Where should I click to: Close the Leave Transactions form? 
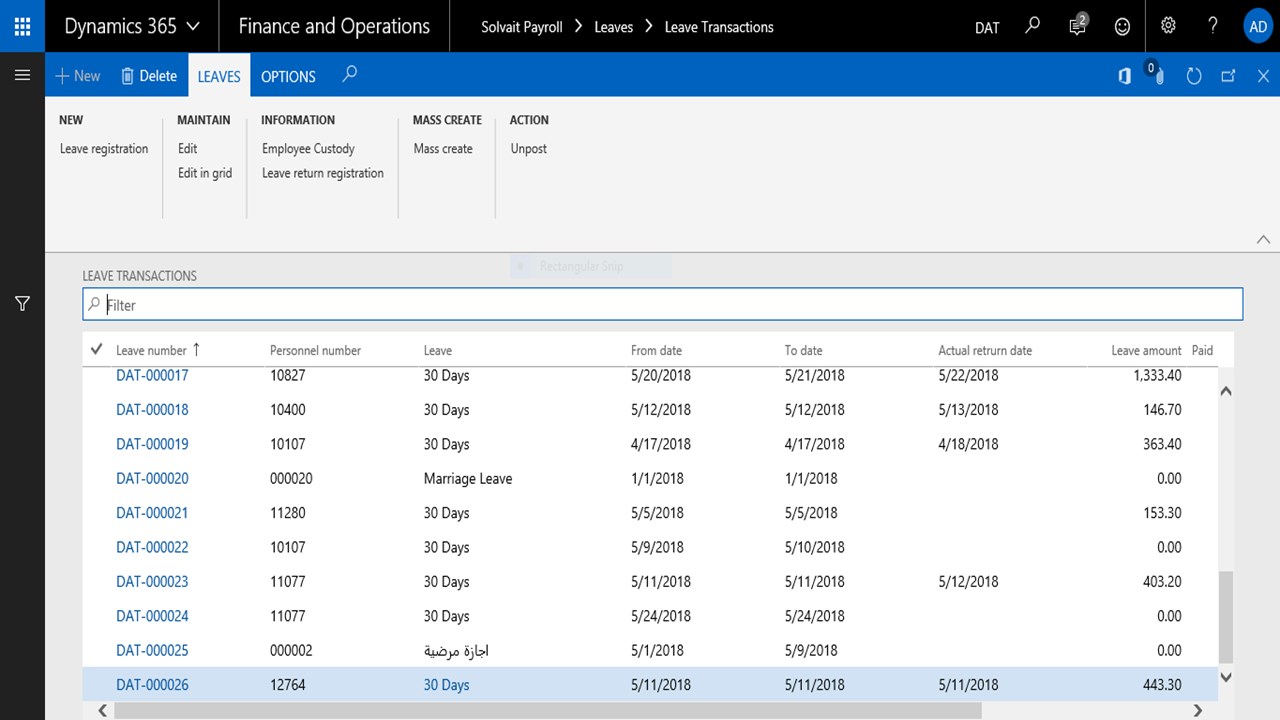(x=1263, y=76)
